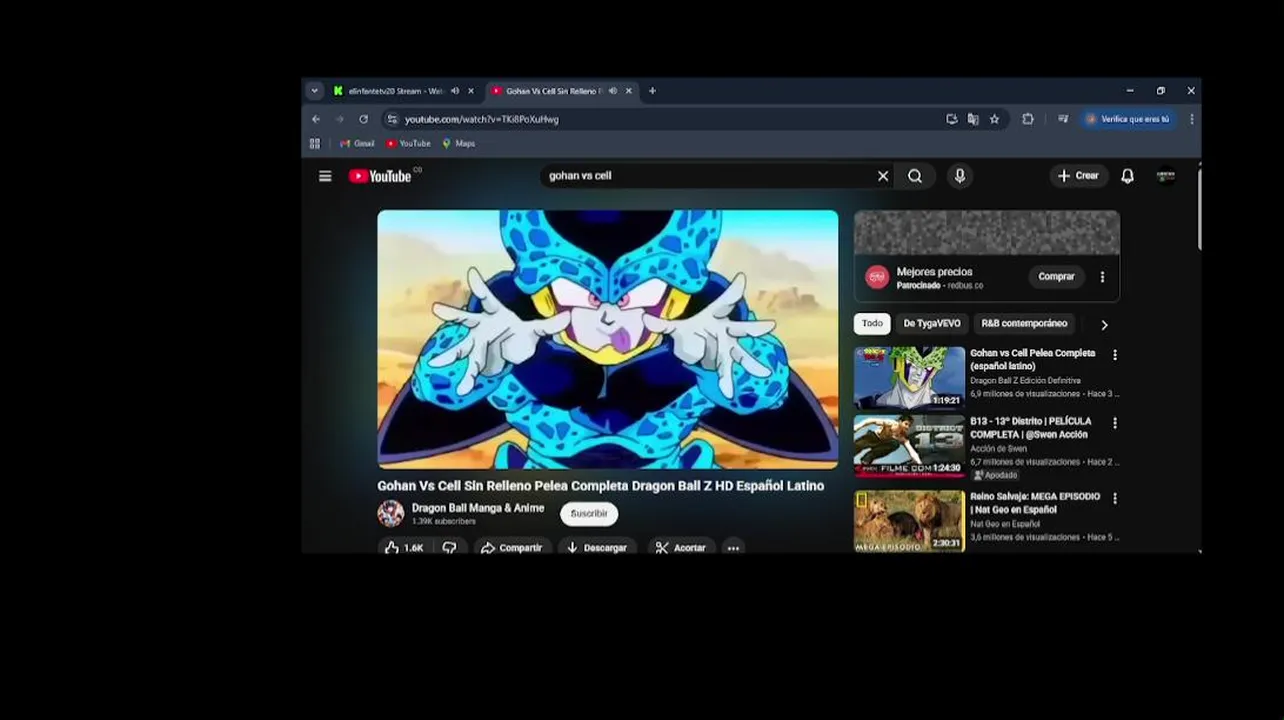Bookmark this page with the star
The height and width of the screenshot is (720, 1284).
tap(994, 119)
